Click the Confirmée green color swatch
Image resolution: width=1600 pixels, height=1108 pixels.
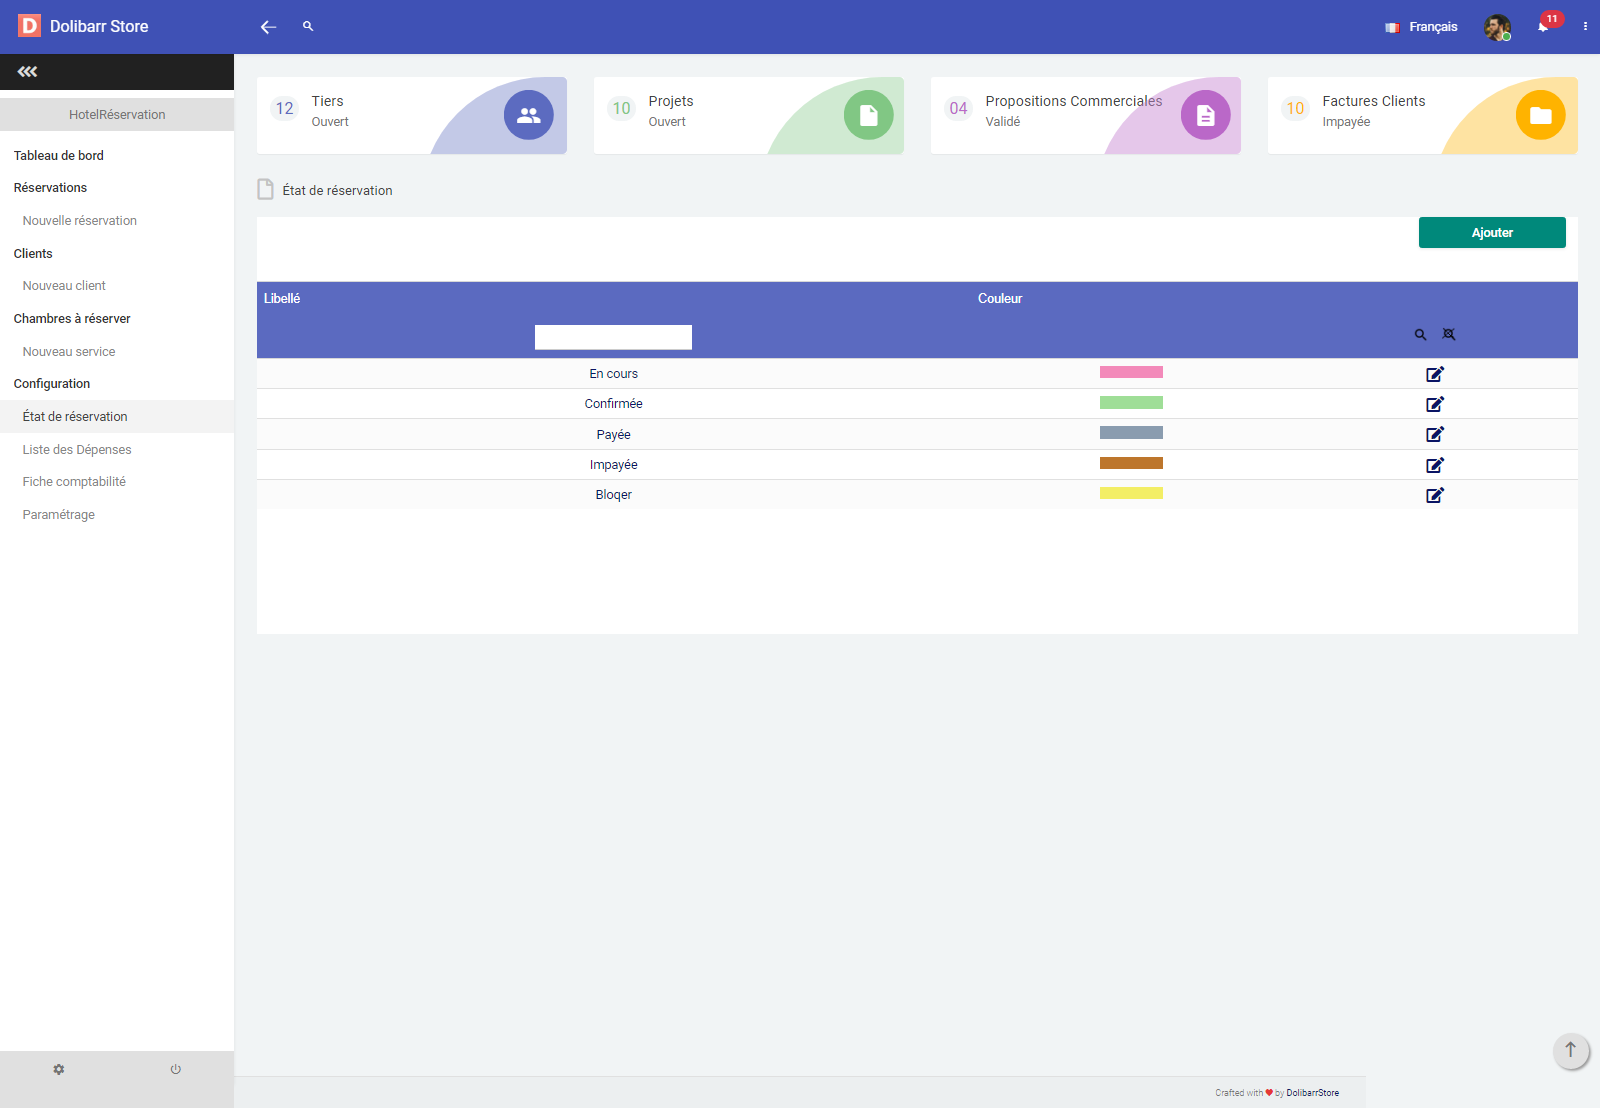tap(1131, 402)
